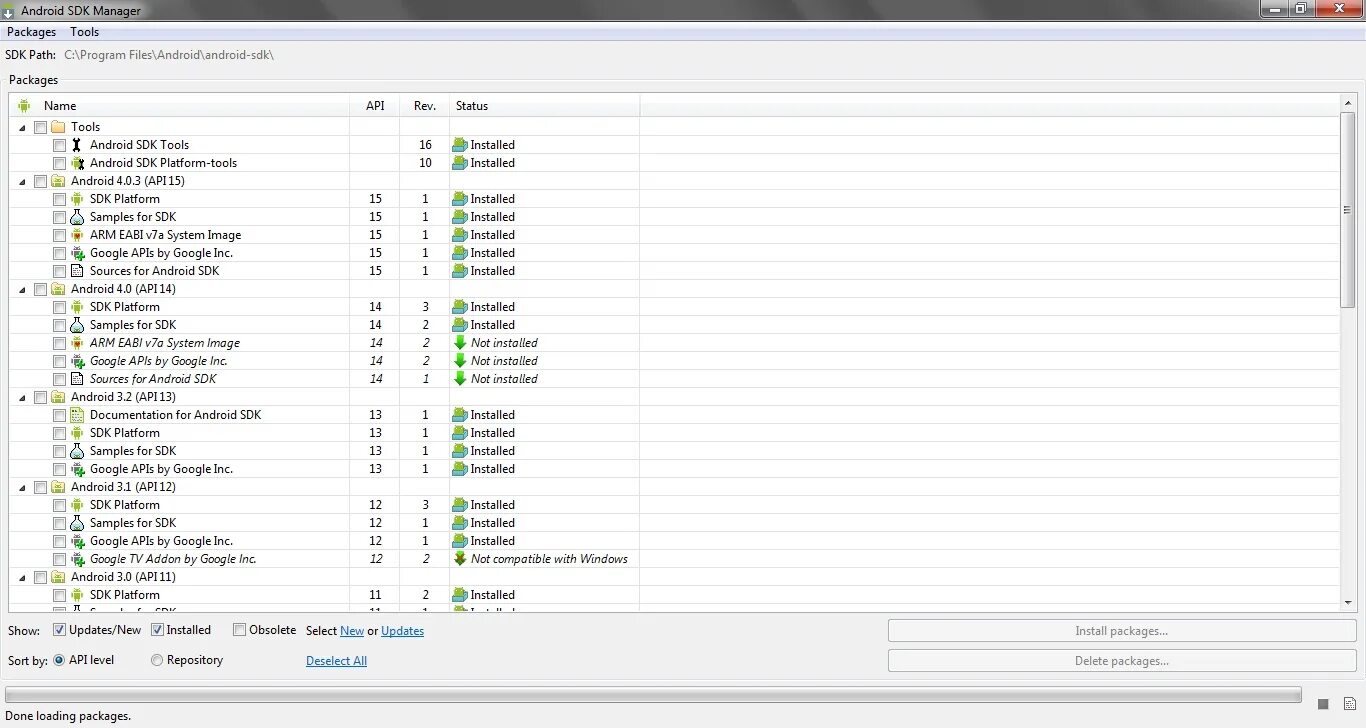
Task: Click the package list vertical scrollbar thumb
Action: pos(1348,210)
